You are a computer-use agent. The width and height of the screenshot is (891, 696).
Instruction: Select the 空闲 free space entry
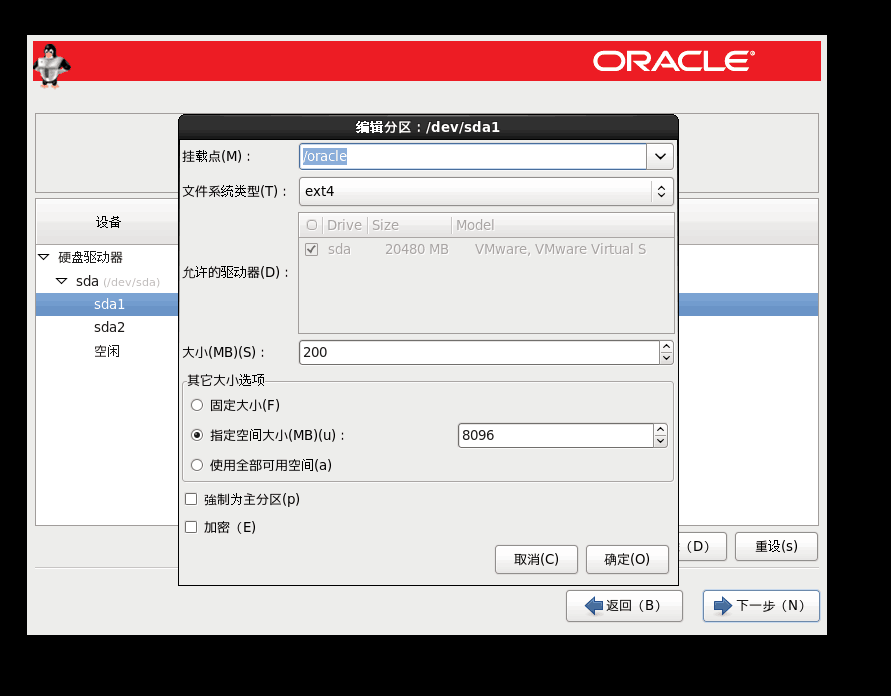tap(107, 351)
